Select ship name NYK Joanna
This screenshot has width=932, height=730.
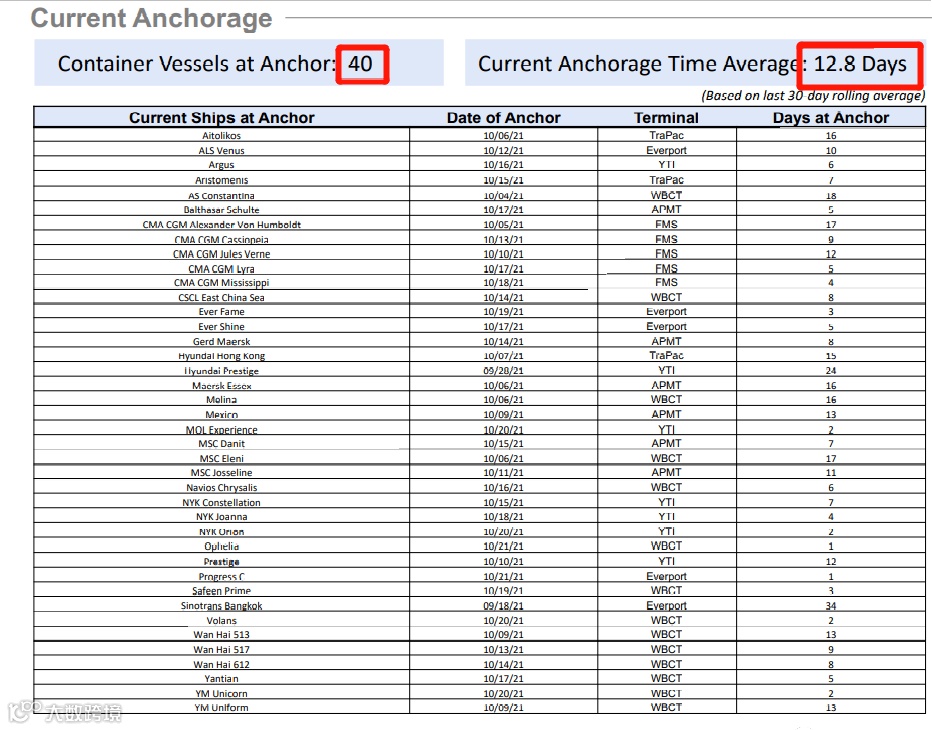click(x=221, y=517)
